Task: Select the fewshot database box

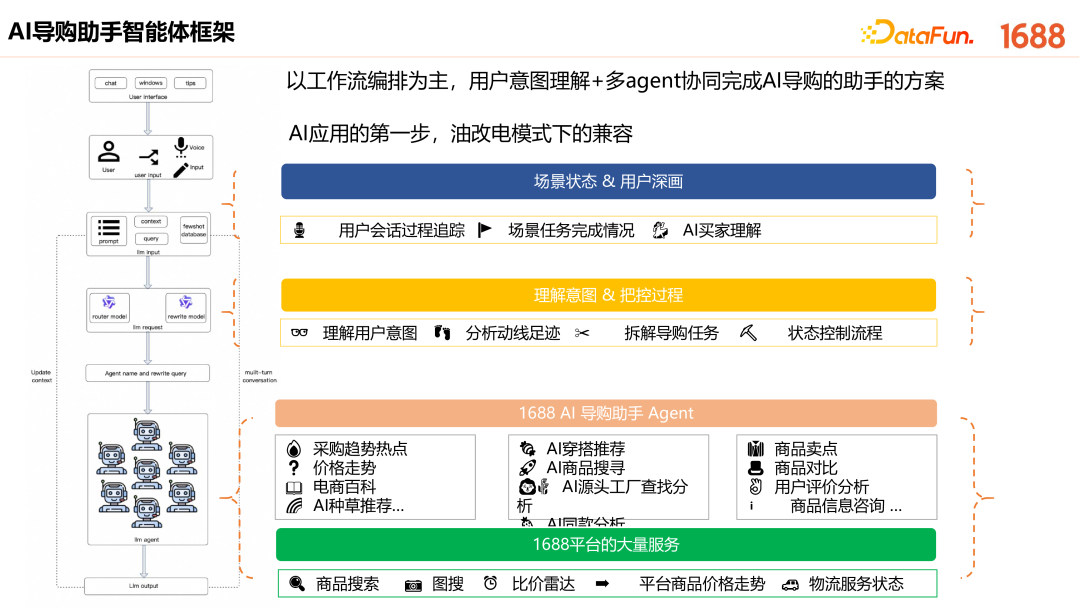Action: 194,230
